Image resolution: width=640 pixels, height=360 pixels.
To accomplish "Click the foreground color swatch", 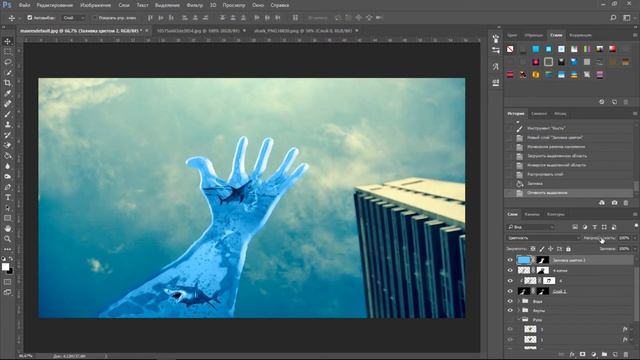I will point(5,267).
